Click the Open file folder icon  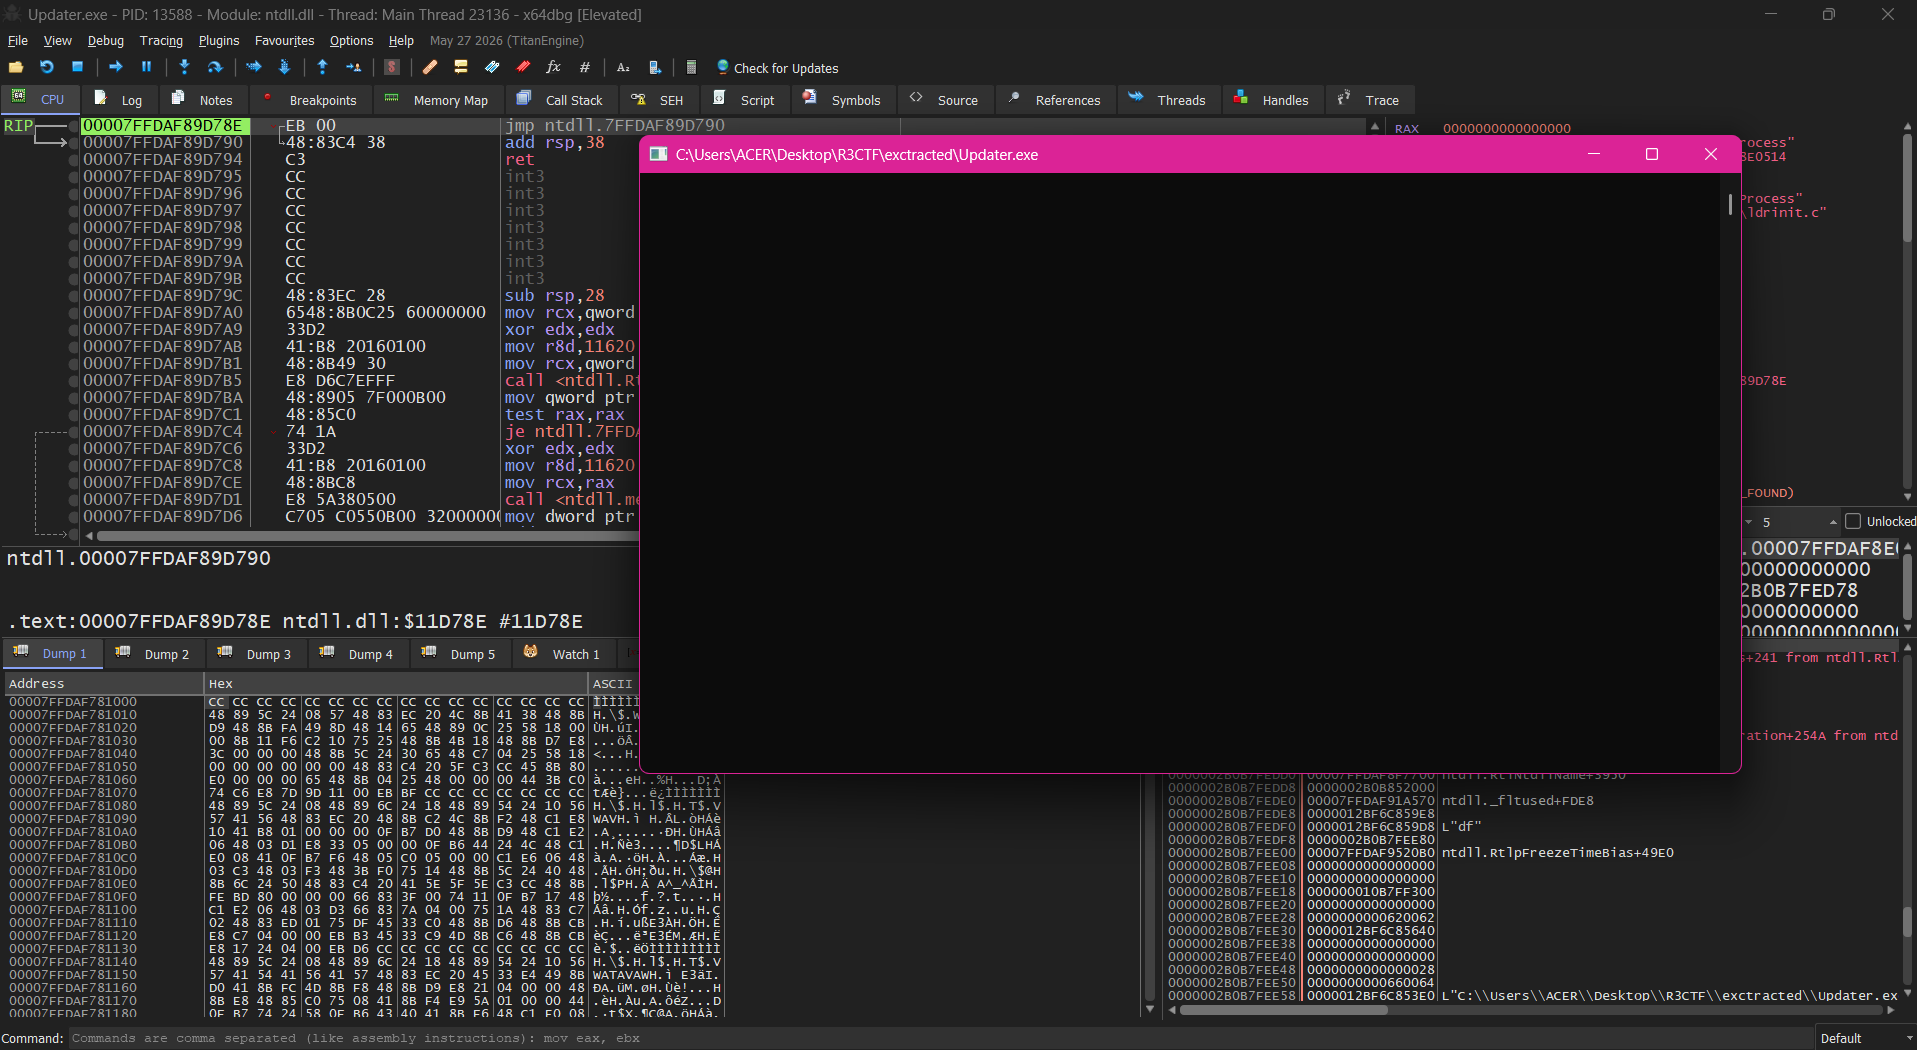[x=16, y=67]
